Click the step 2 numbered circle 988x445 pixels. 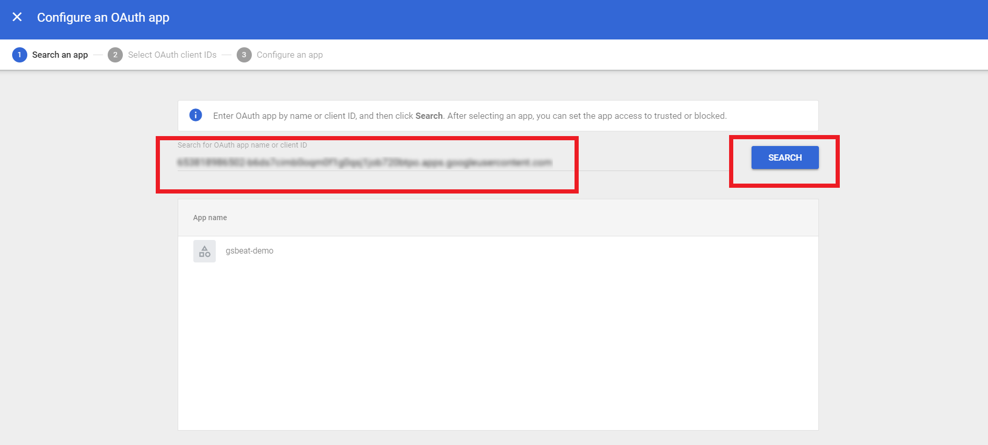tap(115, 55)
